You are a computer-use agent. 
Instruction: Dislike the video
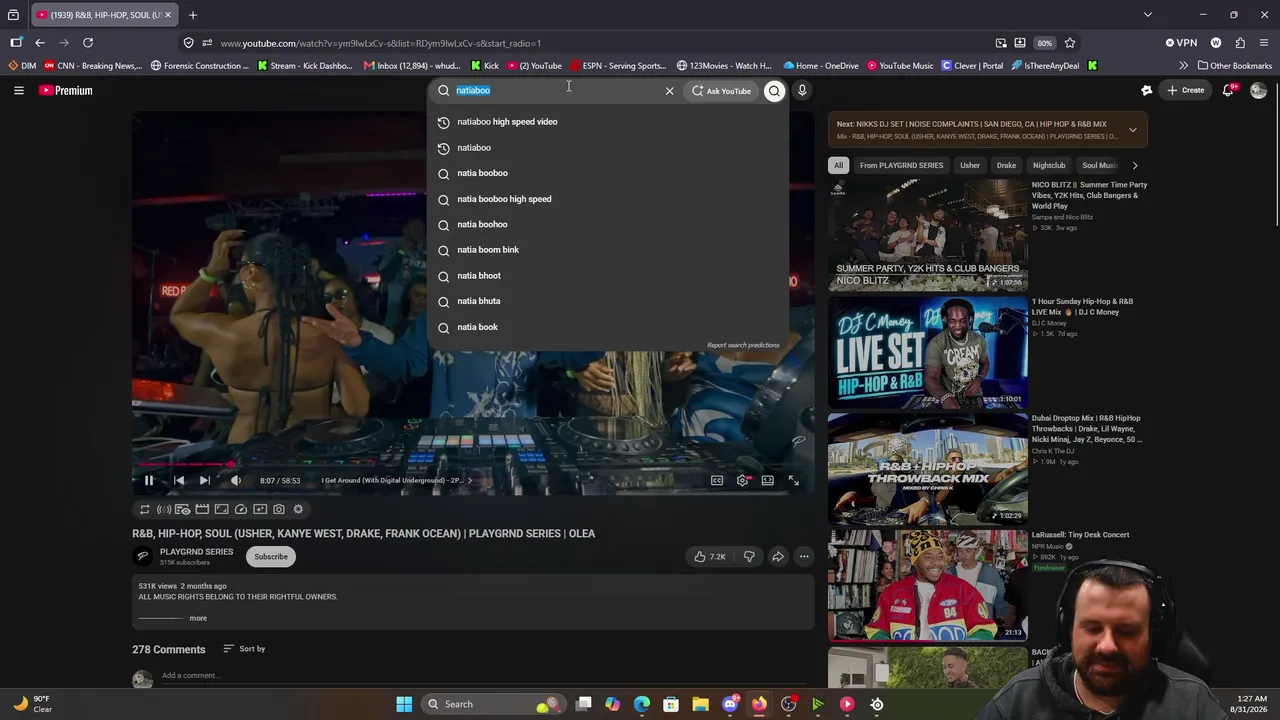click(x=749, y=557)
